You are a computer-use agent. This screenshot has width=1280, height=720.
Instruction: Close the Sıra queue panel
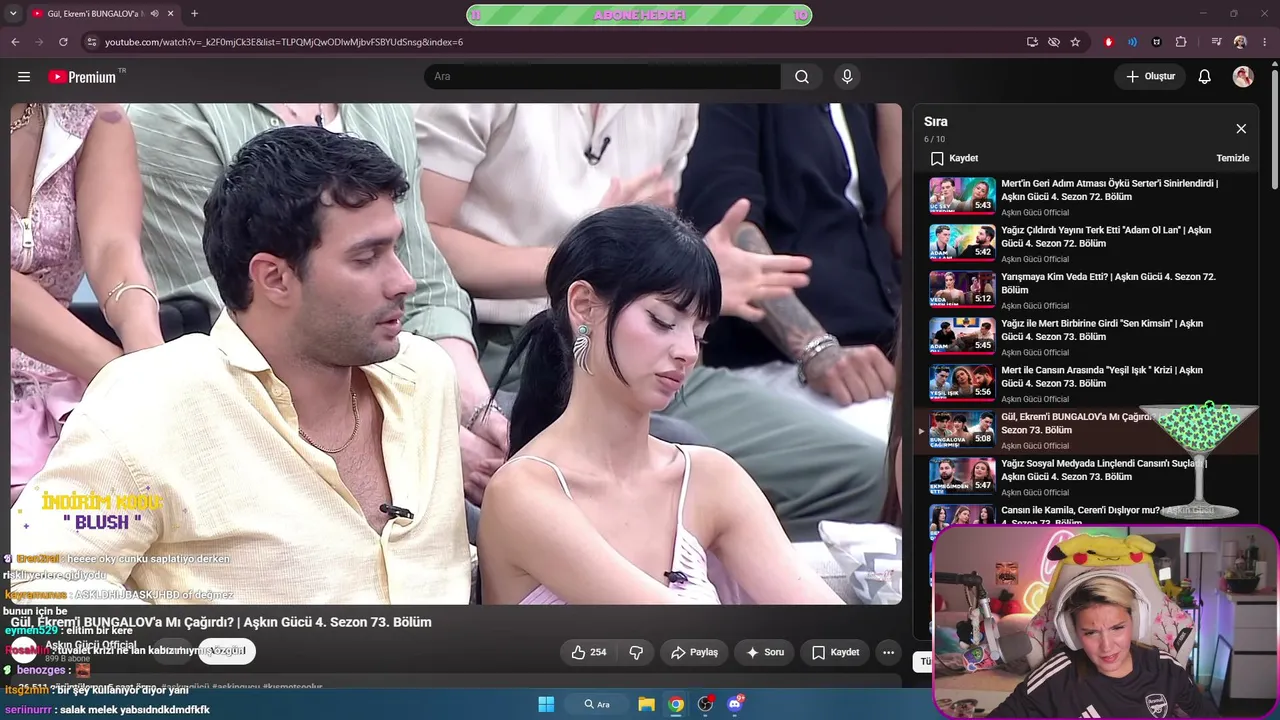pos(1241,129)
